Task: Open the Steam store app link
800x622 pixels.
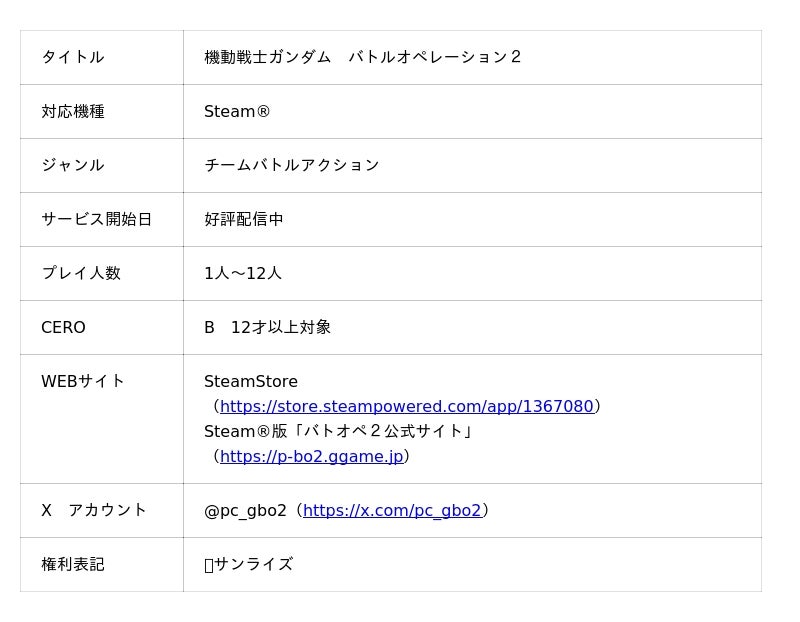Action: click(407, 407)
